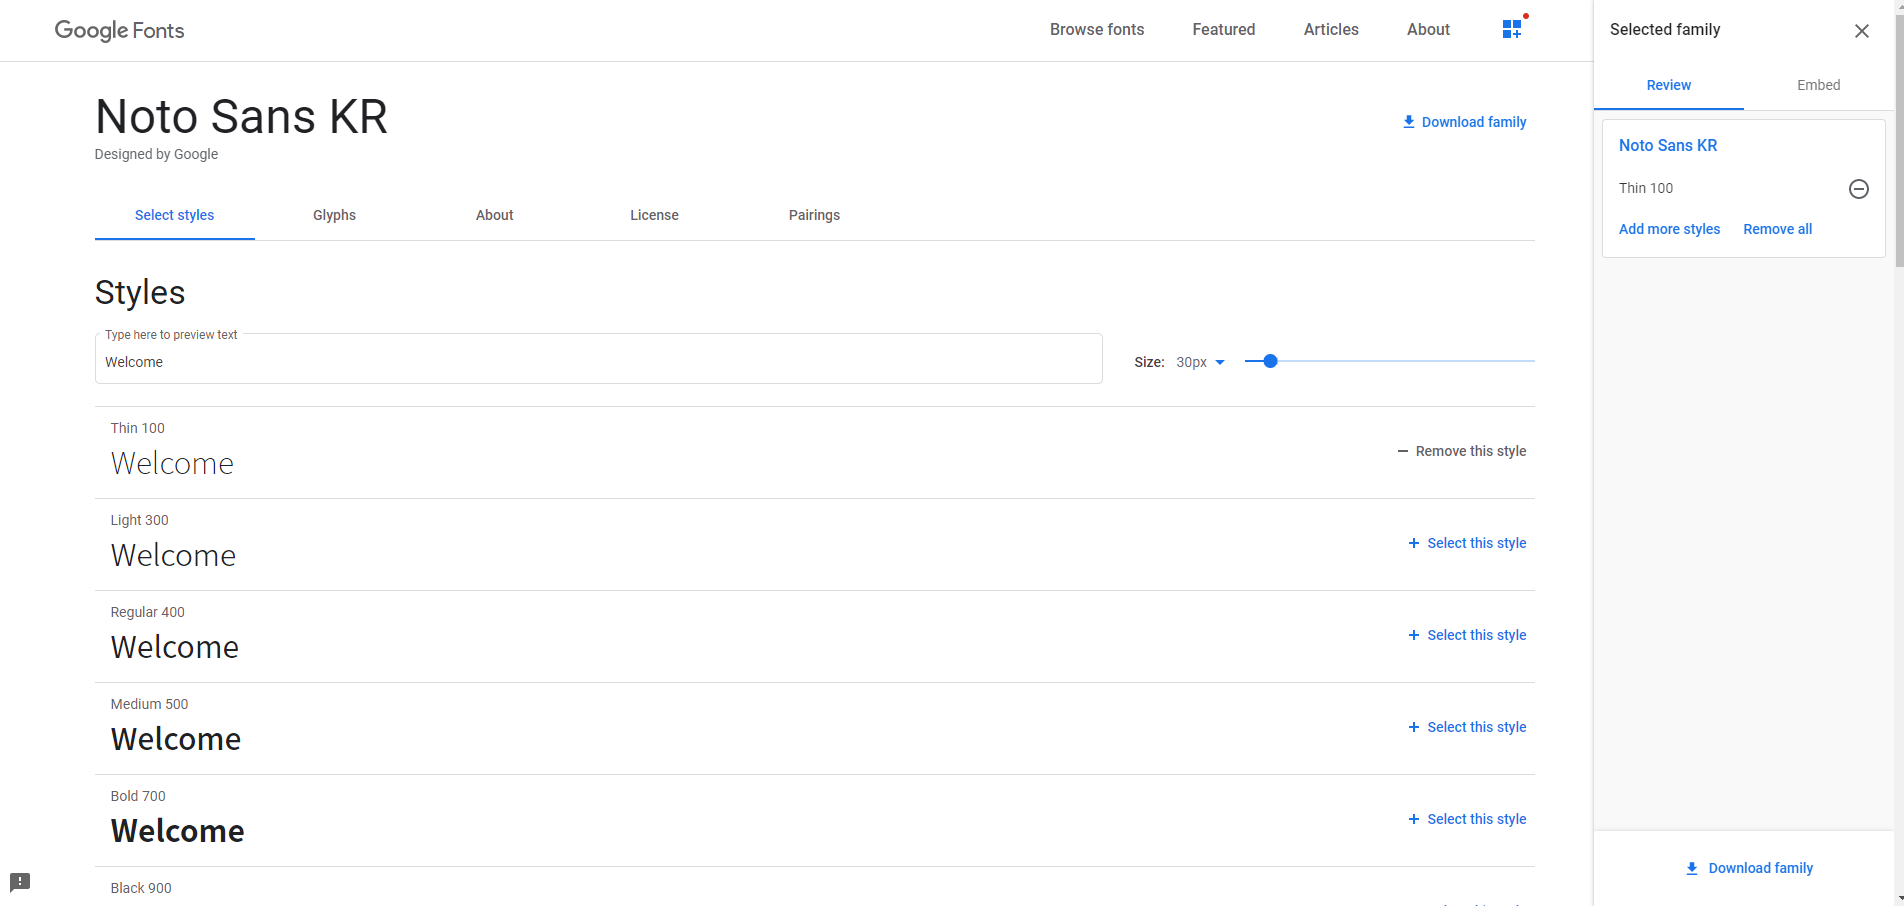Screen dimensions: 1904x906
Task: Select the Select styles tab
Action: [174, 215]
